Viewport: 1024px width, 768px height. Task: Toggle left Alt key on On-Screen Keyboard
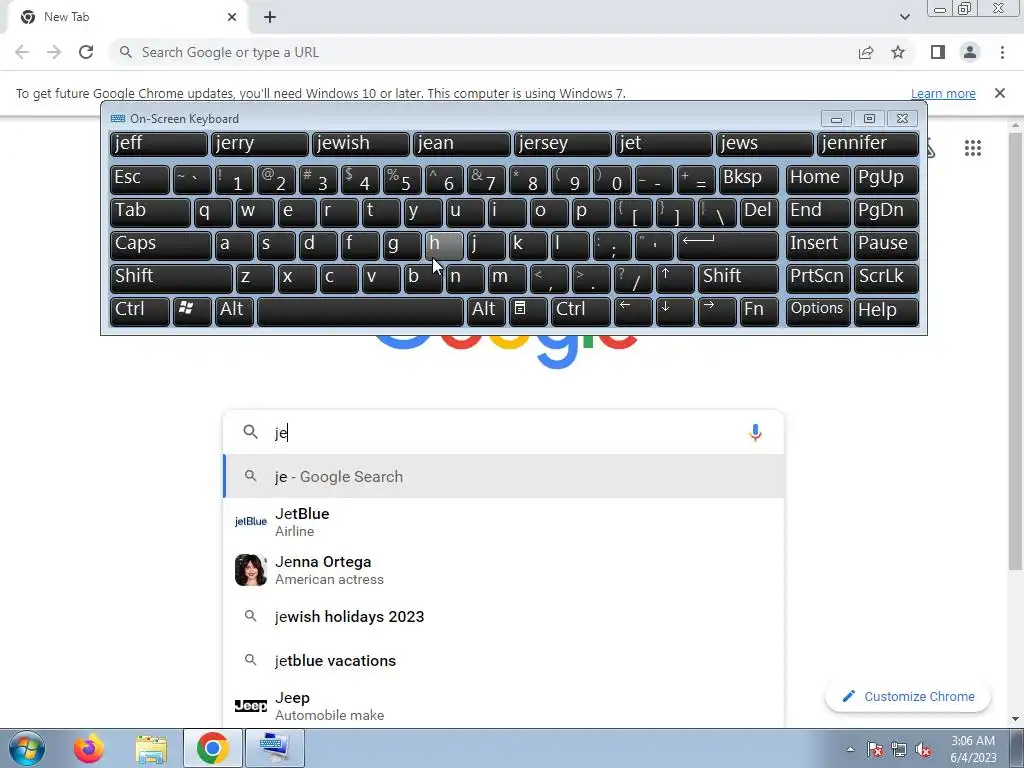coord(233,311)
